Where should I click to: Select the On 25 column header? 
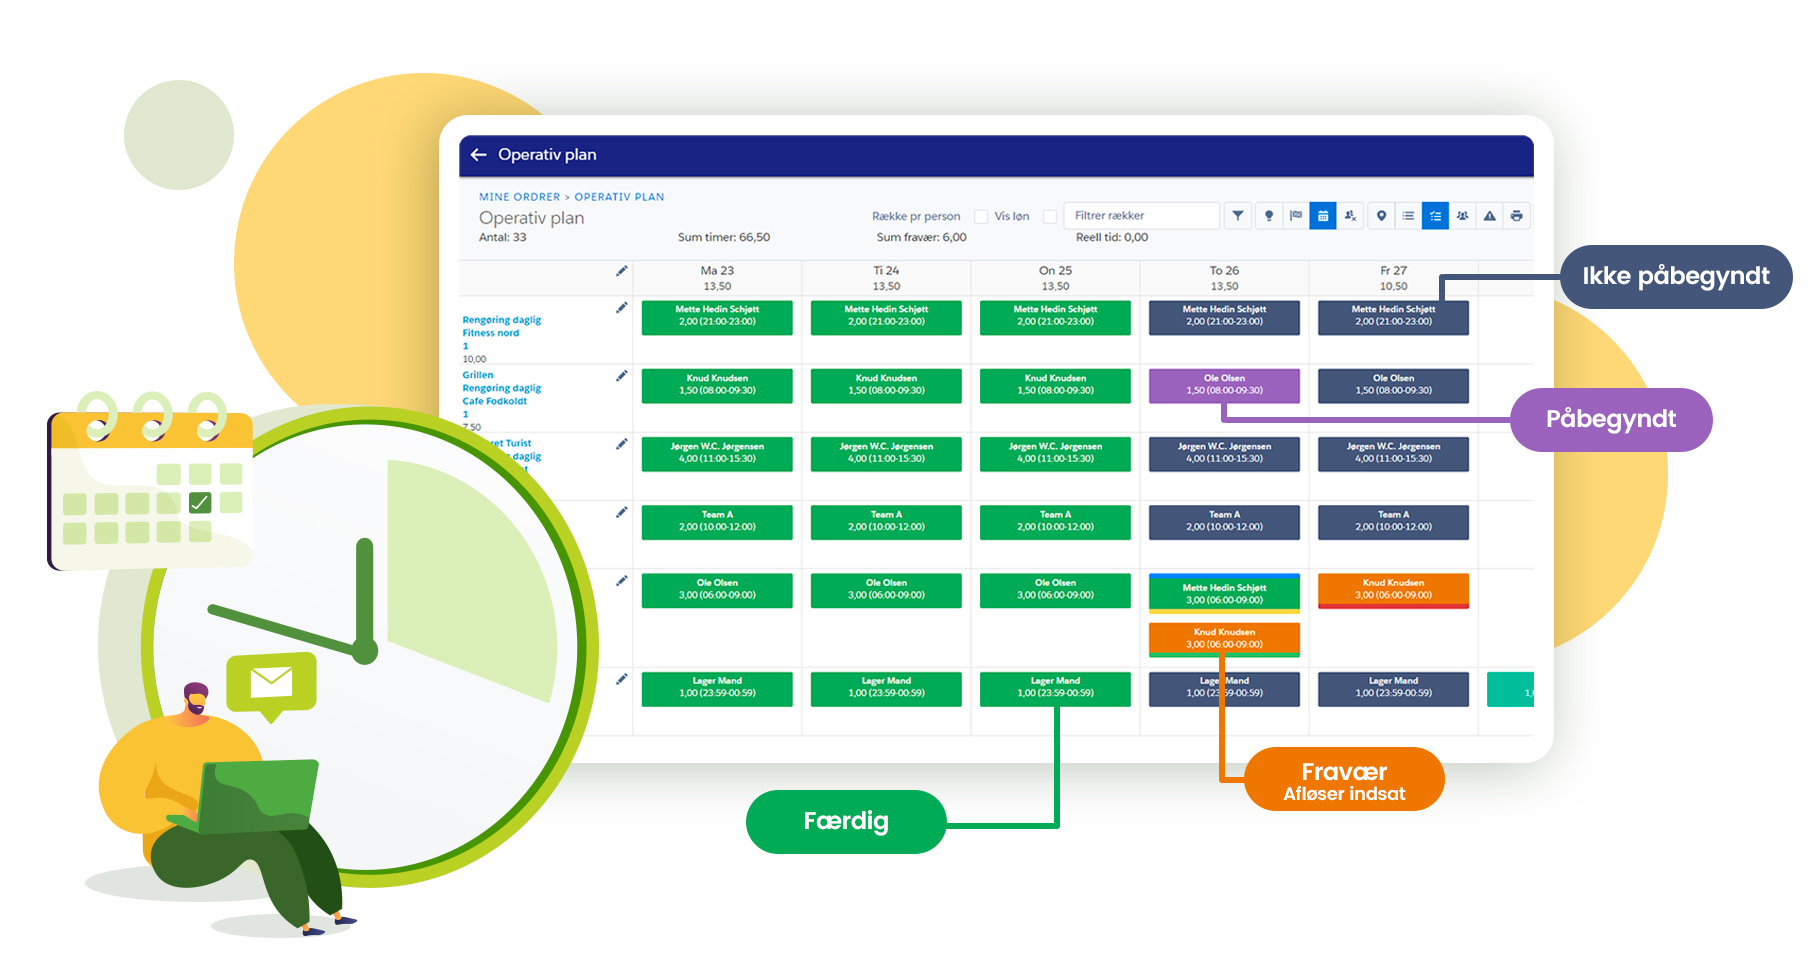coord(1055,278)
